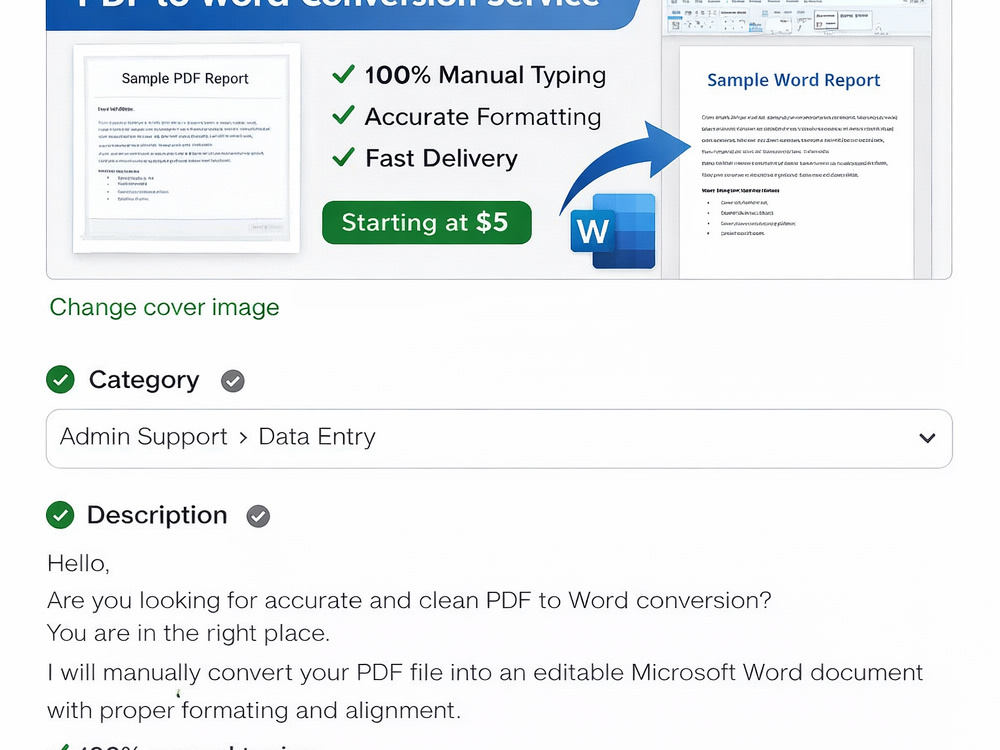Viewport: 1000px width, 750px height.
Task: Click green checkmark next to Description heading
Action: (x=61, y=515)
